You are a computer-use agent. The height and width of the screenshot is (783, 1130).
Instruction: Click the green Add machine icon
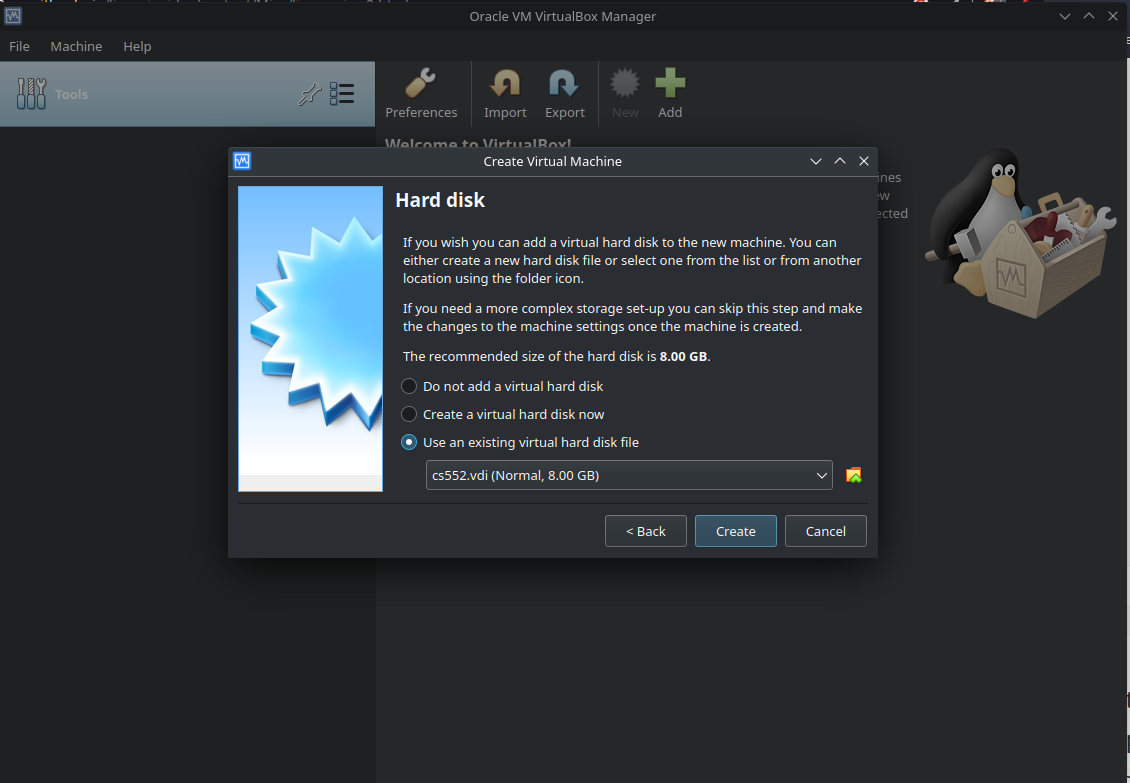pyautogui.click(x=670, y=93)
